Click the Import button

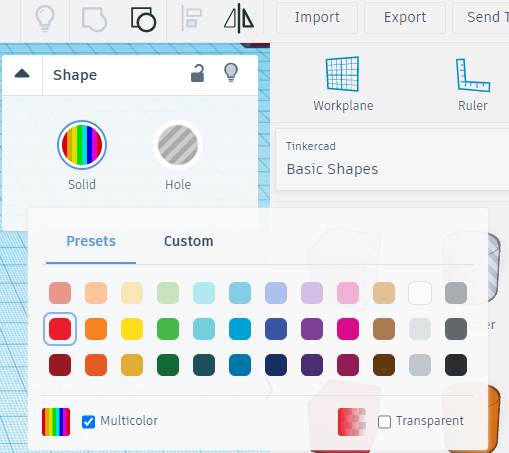click(x=317, y=18)
